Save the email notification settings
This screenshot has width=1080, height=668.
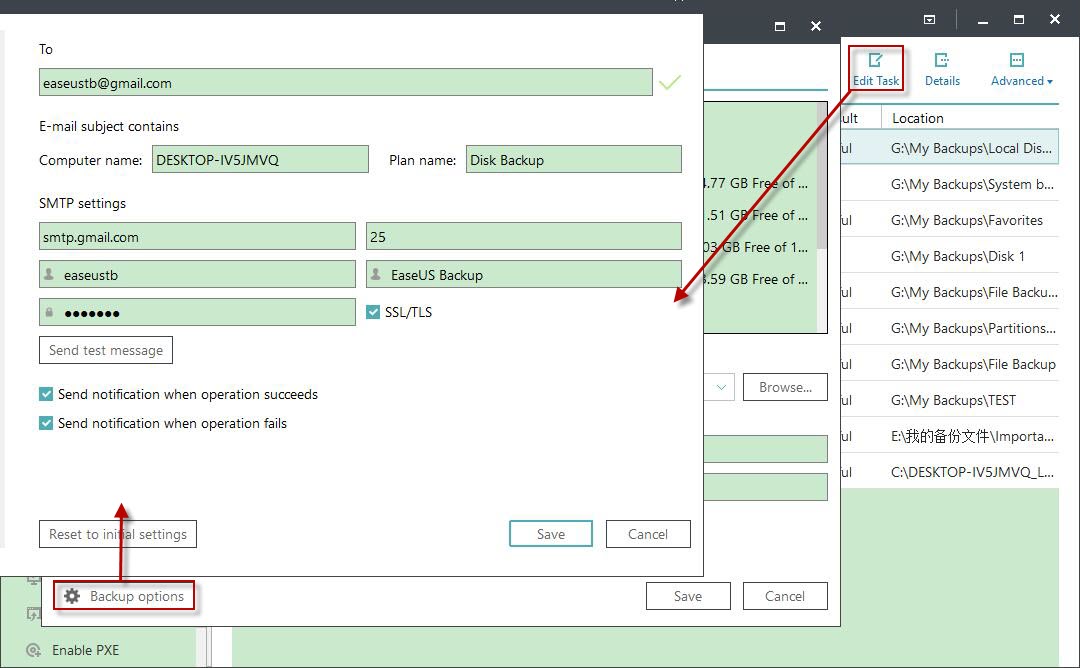pos(550,533)
